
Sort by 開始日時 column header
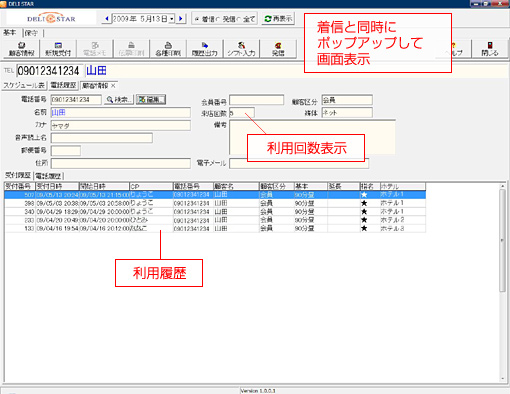104,186
